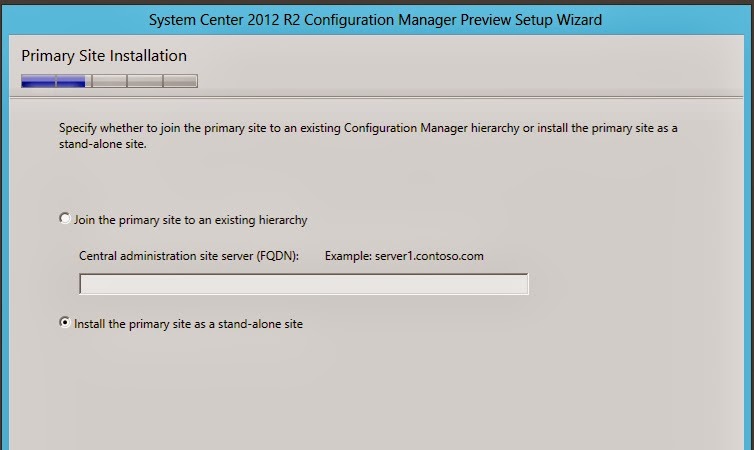Click the first filled progress step segment
This screenshot has width=754, height=450.
pyautogui.click(x=38, y=81)
